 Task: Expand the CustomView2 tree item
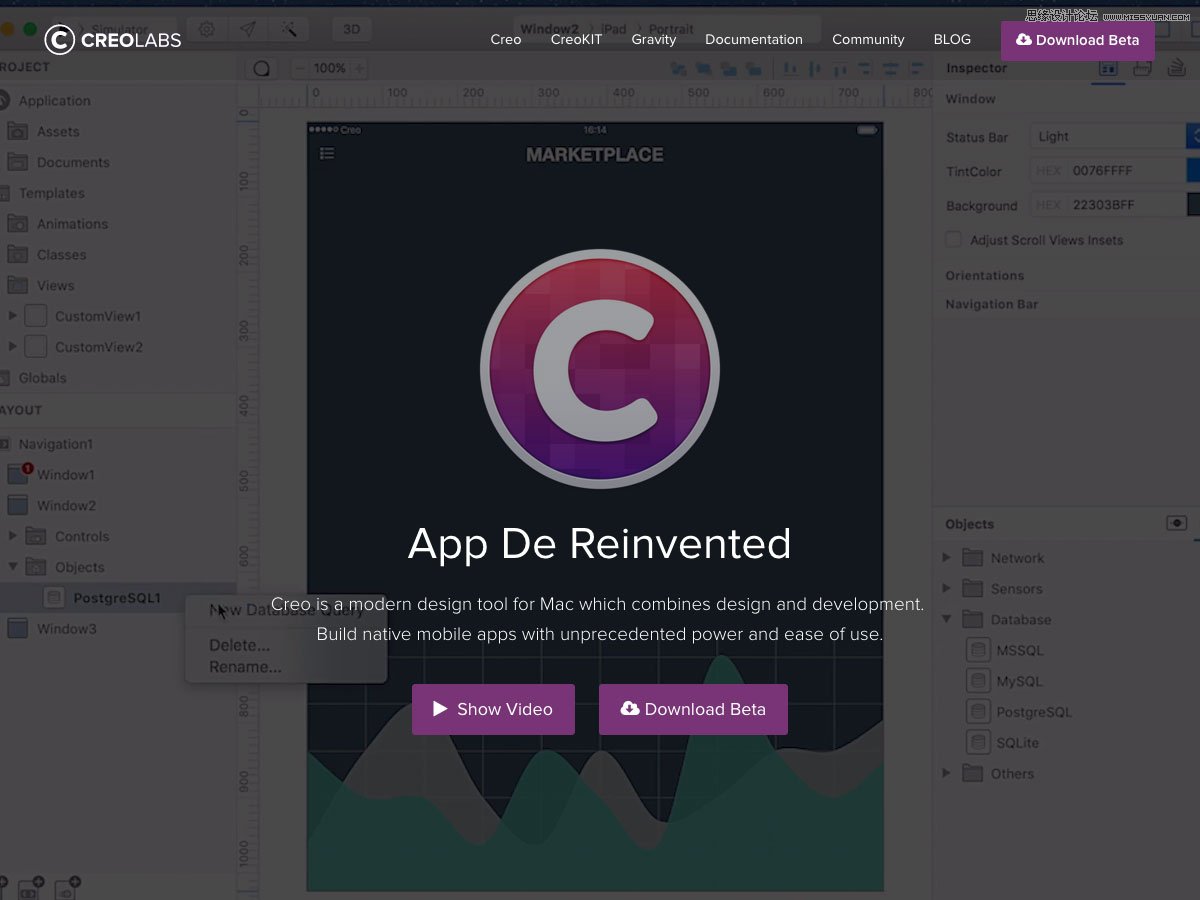(x=13, y=347)
